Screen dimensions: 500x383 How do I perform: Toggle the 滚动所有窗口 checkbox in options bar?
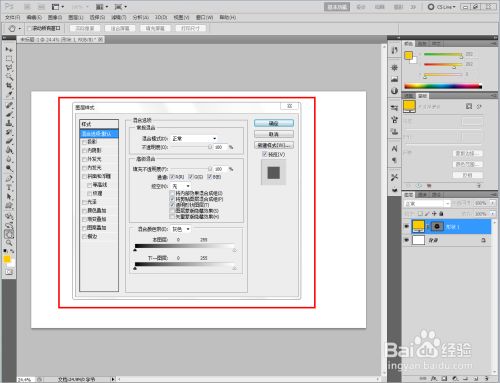29,28
